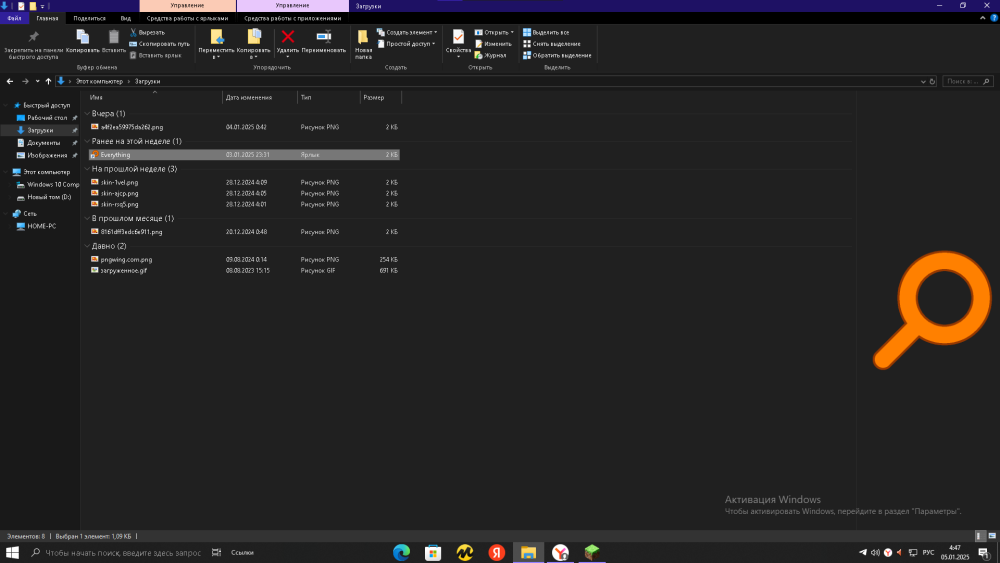Image resolution: width=1000 pixels, height=563 pixels.
Task: Open Properties of selected file
Action: point(458,44)
